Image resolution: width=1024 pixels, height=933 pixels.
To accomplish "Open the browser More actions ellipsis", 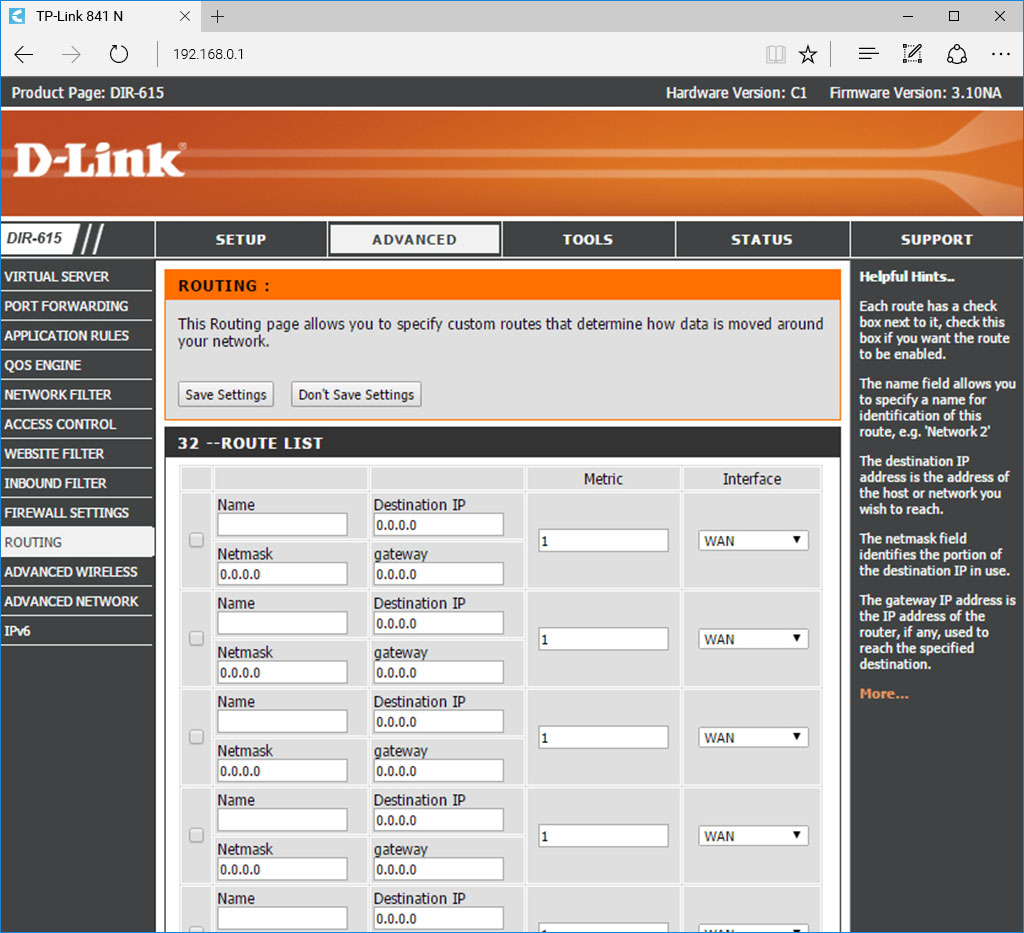I will [x=1000, y=54].
